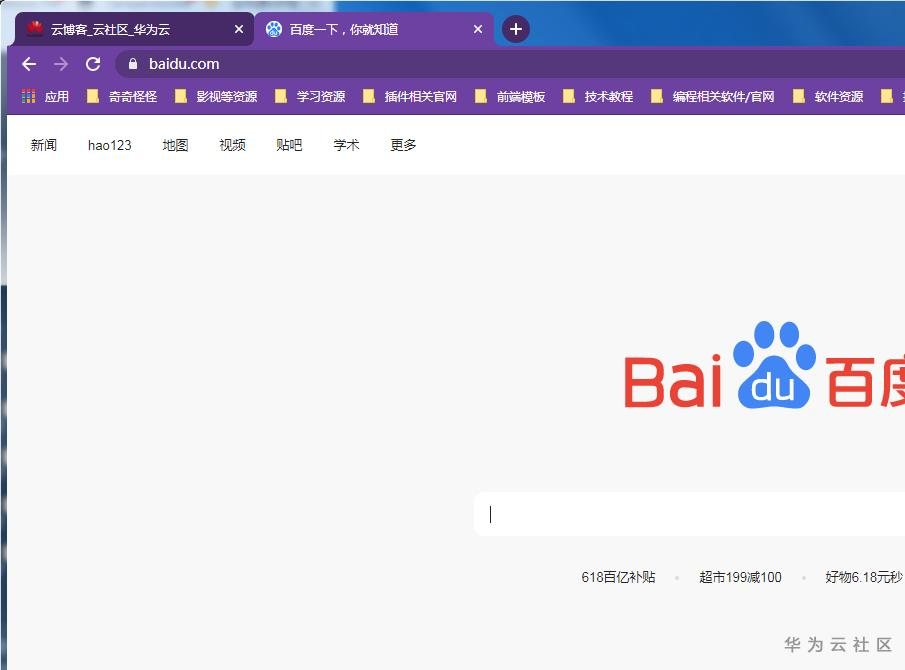Viewport: 905px width, 670px height.
Task: Switch to the 云博客_云社区_华为云 tab
Action: click(x=134, y=29)
